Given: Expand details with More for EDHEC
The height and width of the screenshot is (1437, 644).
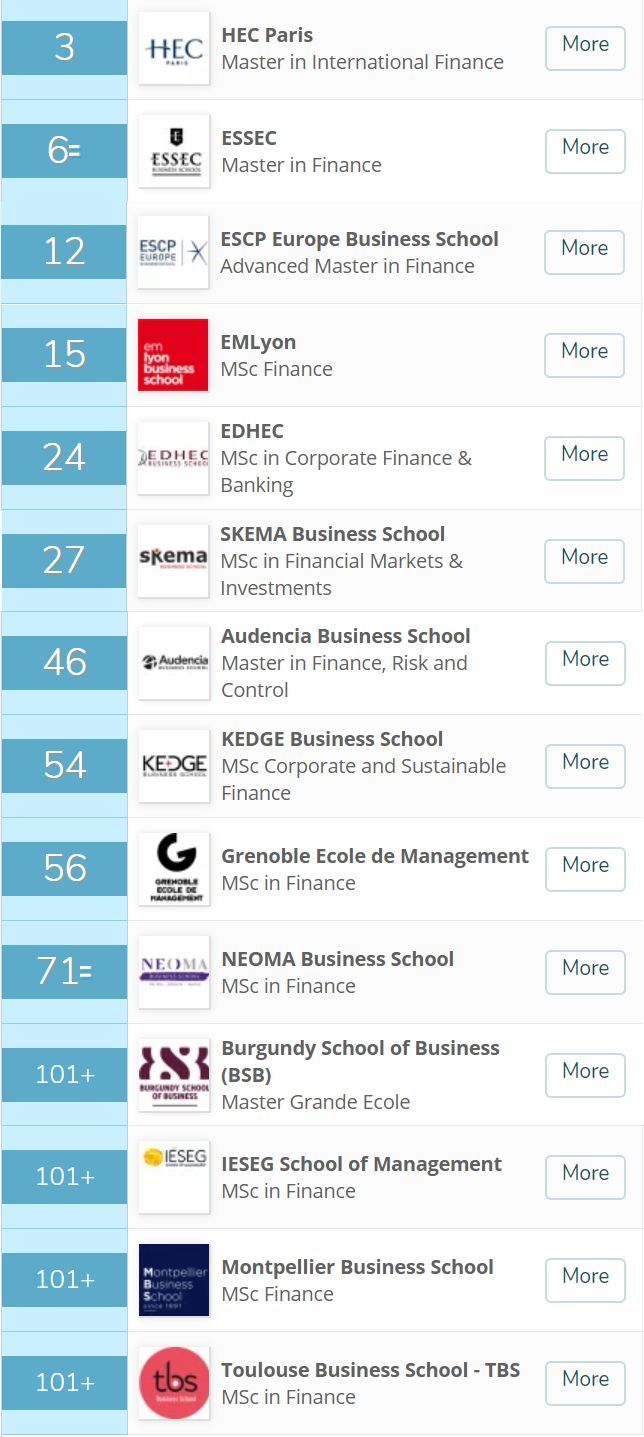Looking at the screenshot, I should point(584,458).
